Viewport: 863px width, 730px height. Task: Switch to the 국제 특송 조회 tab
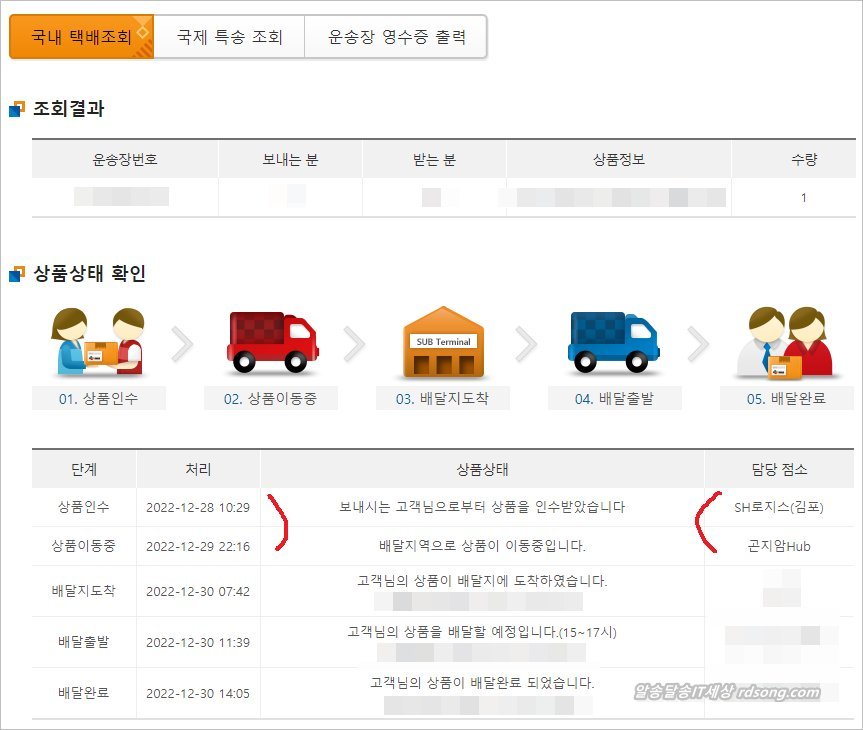[x=232, y=35]
